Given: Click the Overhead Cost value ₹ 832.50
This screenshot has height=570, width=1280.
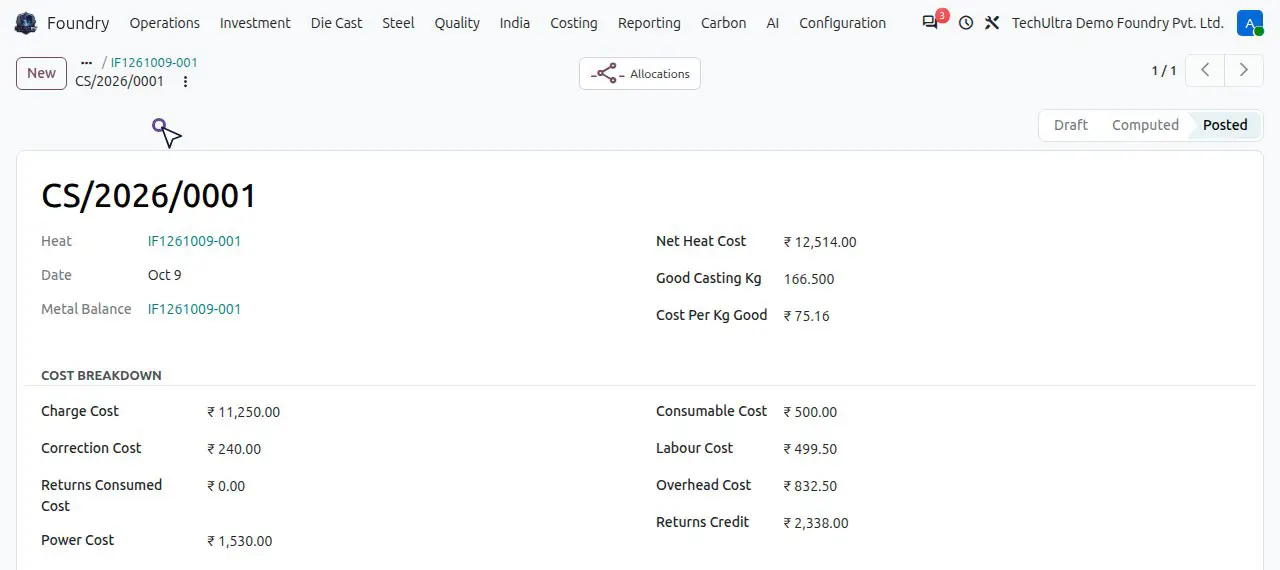Looking at the screenshot, I should click(x=810, y=486).
